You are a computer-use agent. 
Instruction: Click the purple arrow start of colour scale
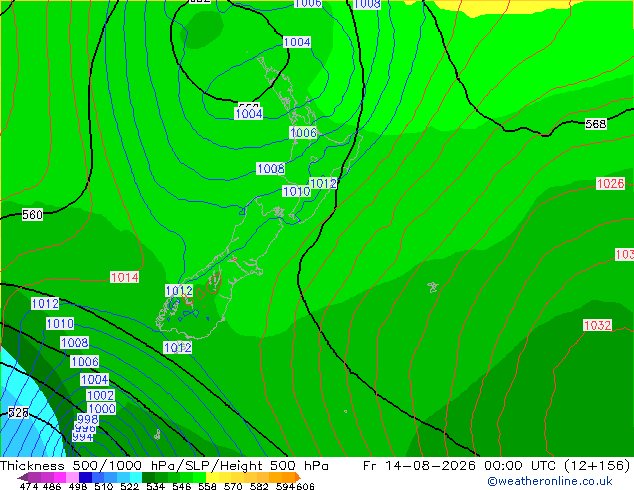point(22,477)
